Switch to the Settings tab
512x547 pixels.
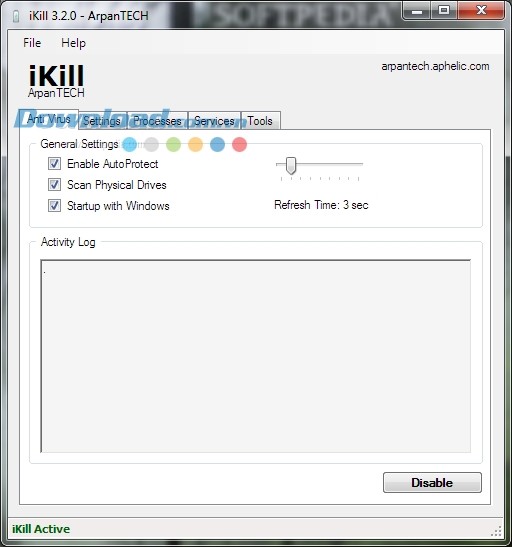pos(102,121)
